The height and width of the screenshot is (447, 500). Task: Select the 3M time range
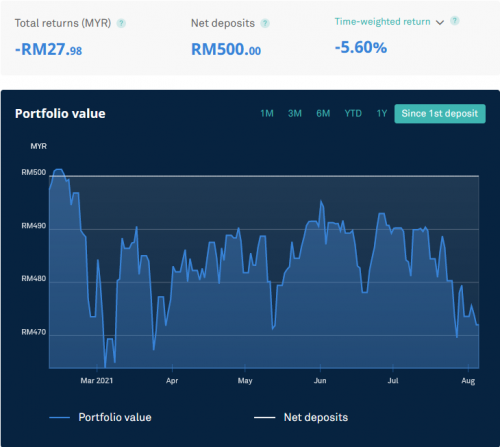[295, 114]
